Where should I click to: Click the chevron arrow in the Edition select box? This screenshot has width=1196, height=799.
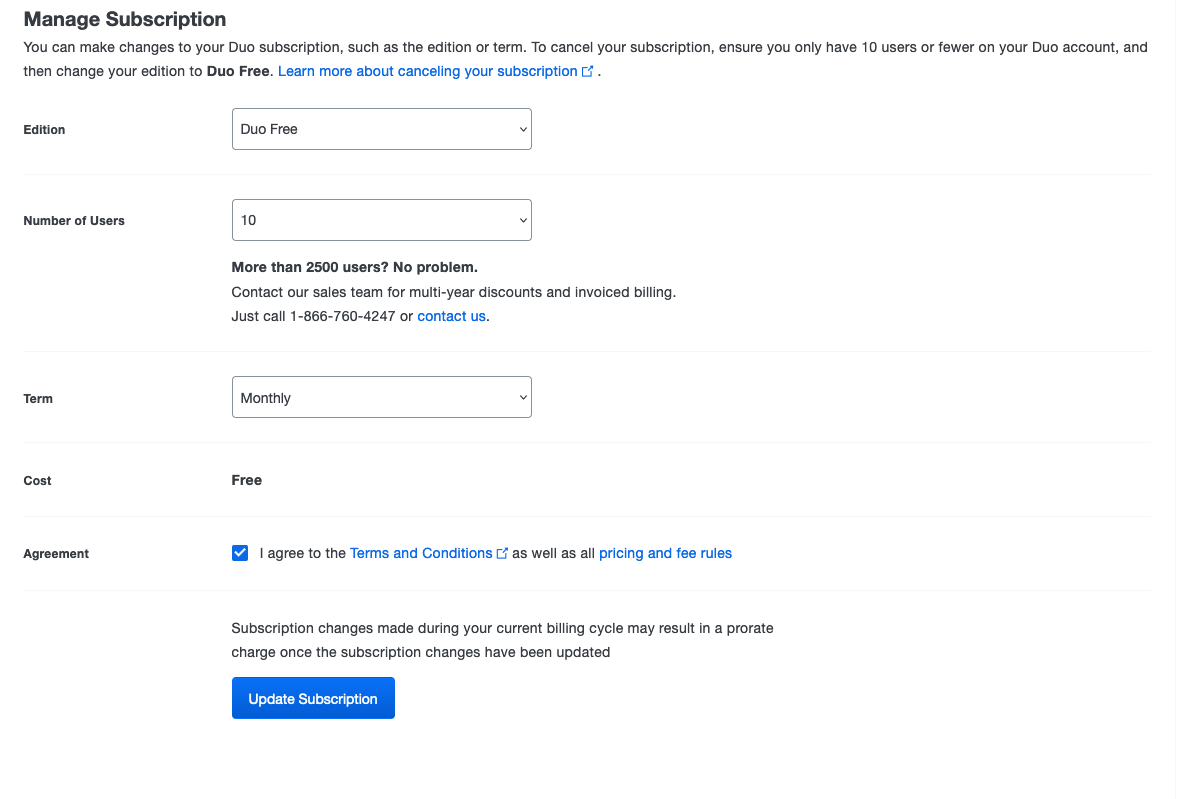(522, 129)
